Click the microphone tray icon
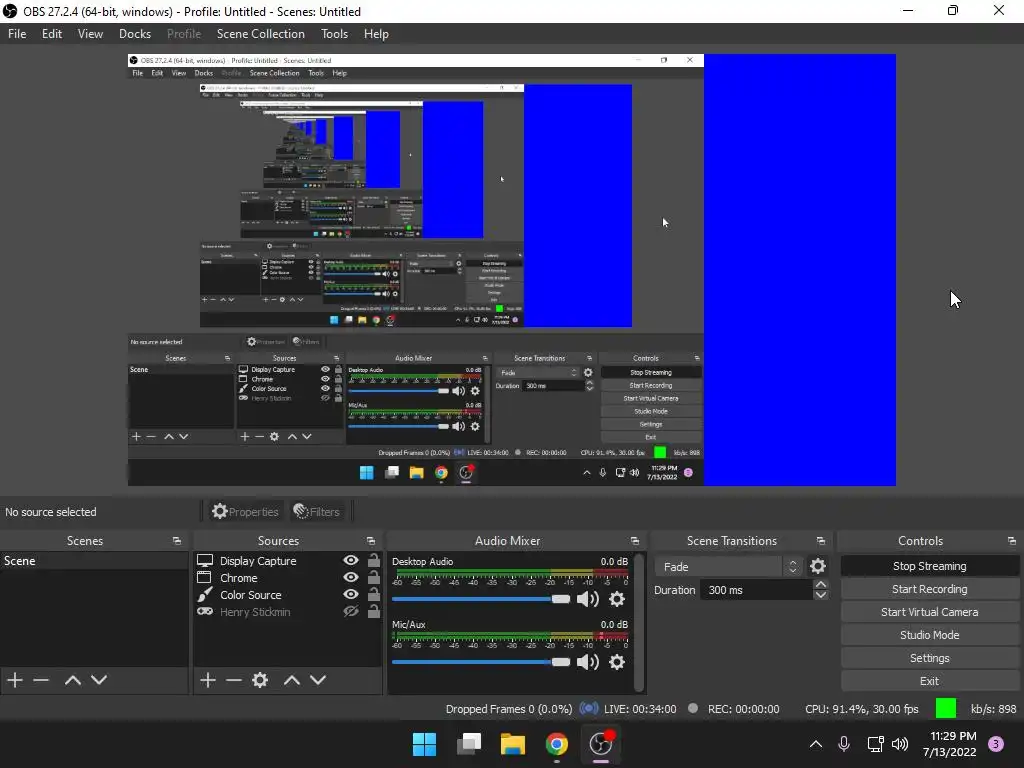1024x768 pixels. (x=844, y=744)
